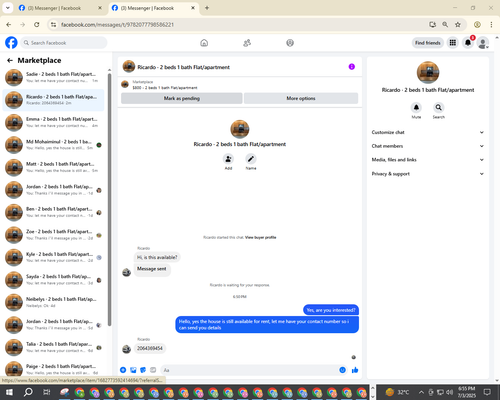
Task: Add people to the chat
Action: (x=228, y=159)
